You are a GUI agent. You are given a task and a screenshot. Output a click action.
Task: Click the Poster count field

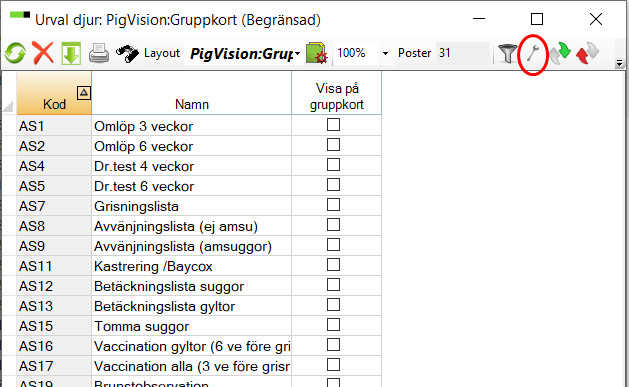[x=462, y=53]
